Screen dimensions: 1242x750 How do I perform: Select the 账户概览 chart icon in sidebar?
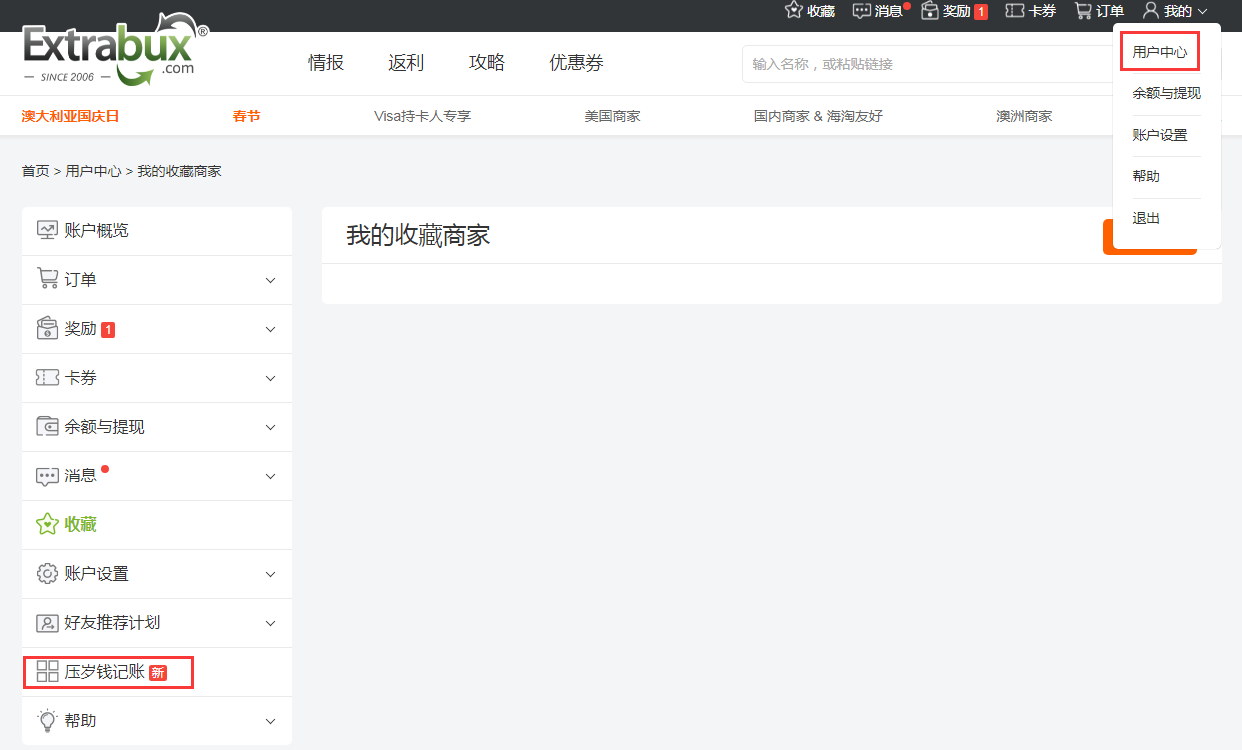tap(47, 230)
